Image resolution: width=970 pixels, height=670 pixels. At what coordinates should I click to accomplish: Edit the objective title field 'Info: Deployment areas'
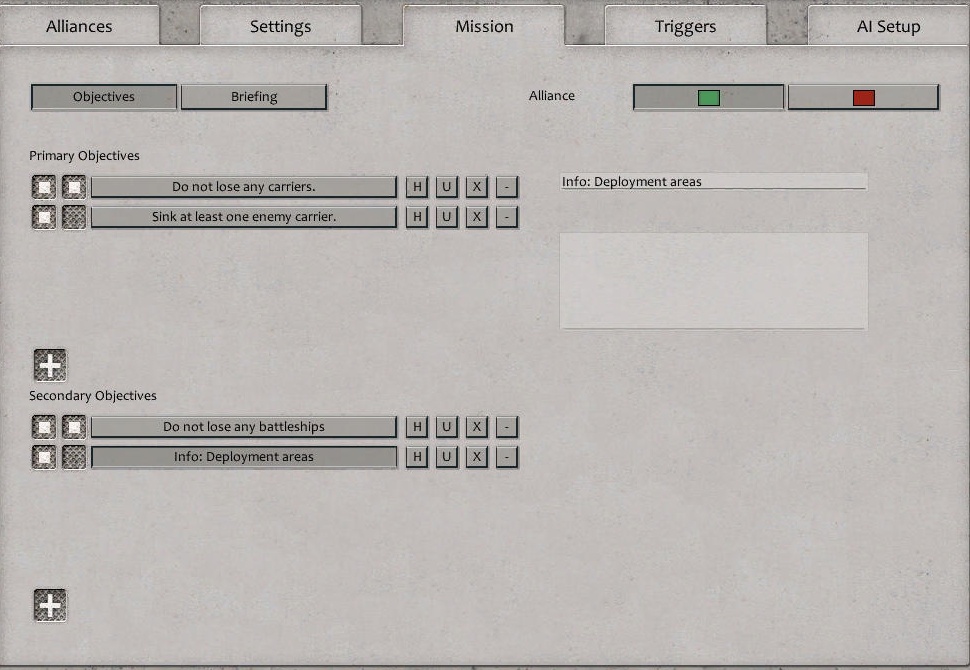(713, 181)
